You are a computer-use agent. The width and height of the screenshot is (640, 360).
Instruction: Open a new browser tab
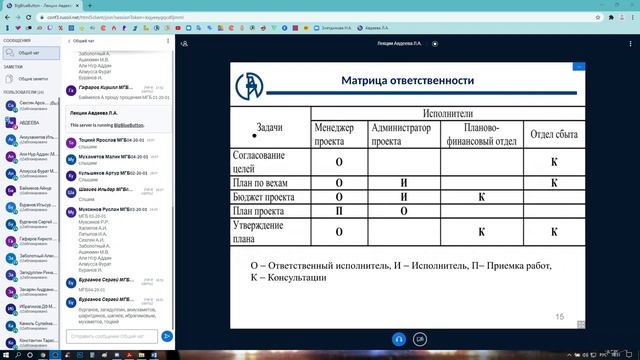point(90,6)
